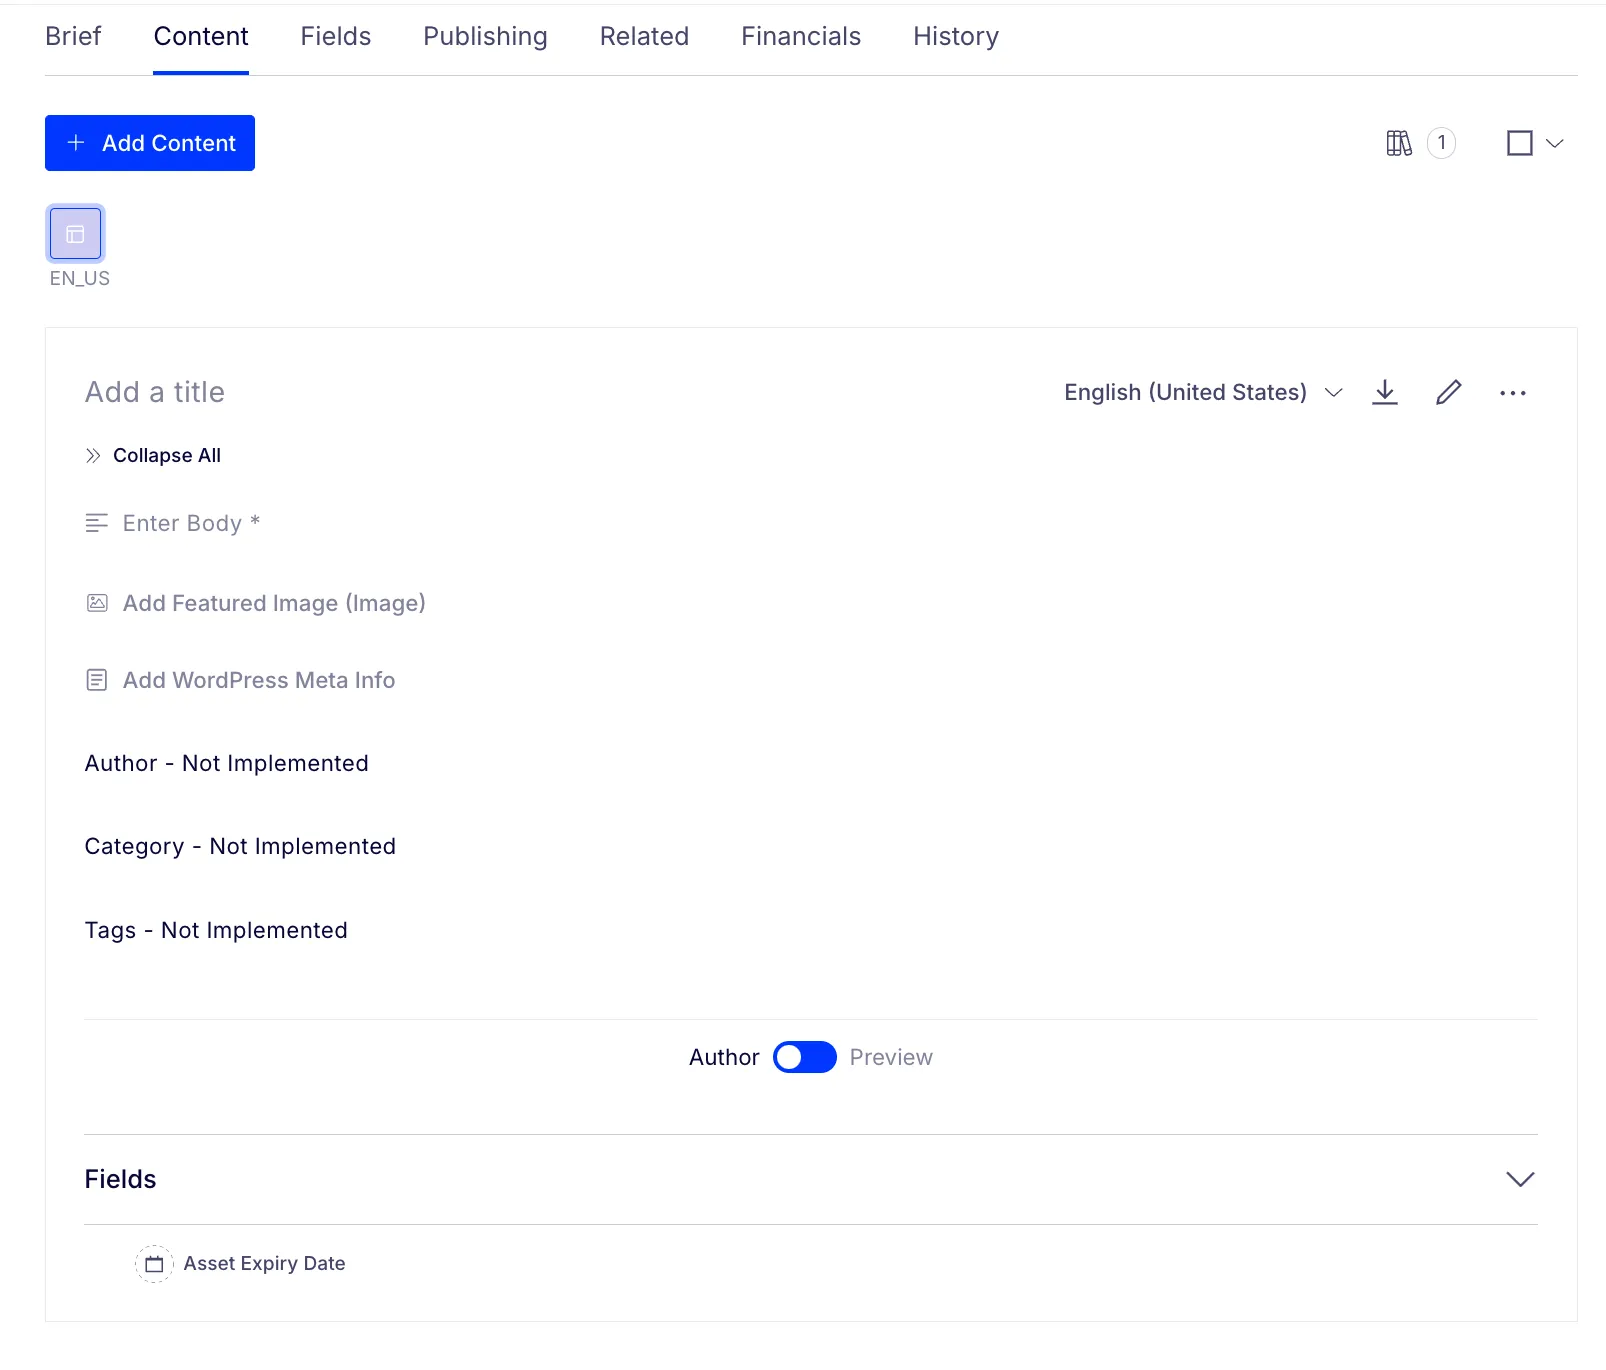Select the EN_US content variant thumbnail
Image resolution: width=1606 pixels, height=1370 pixels.
click(76, 234)
